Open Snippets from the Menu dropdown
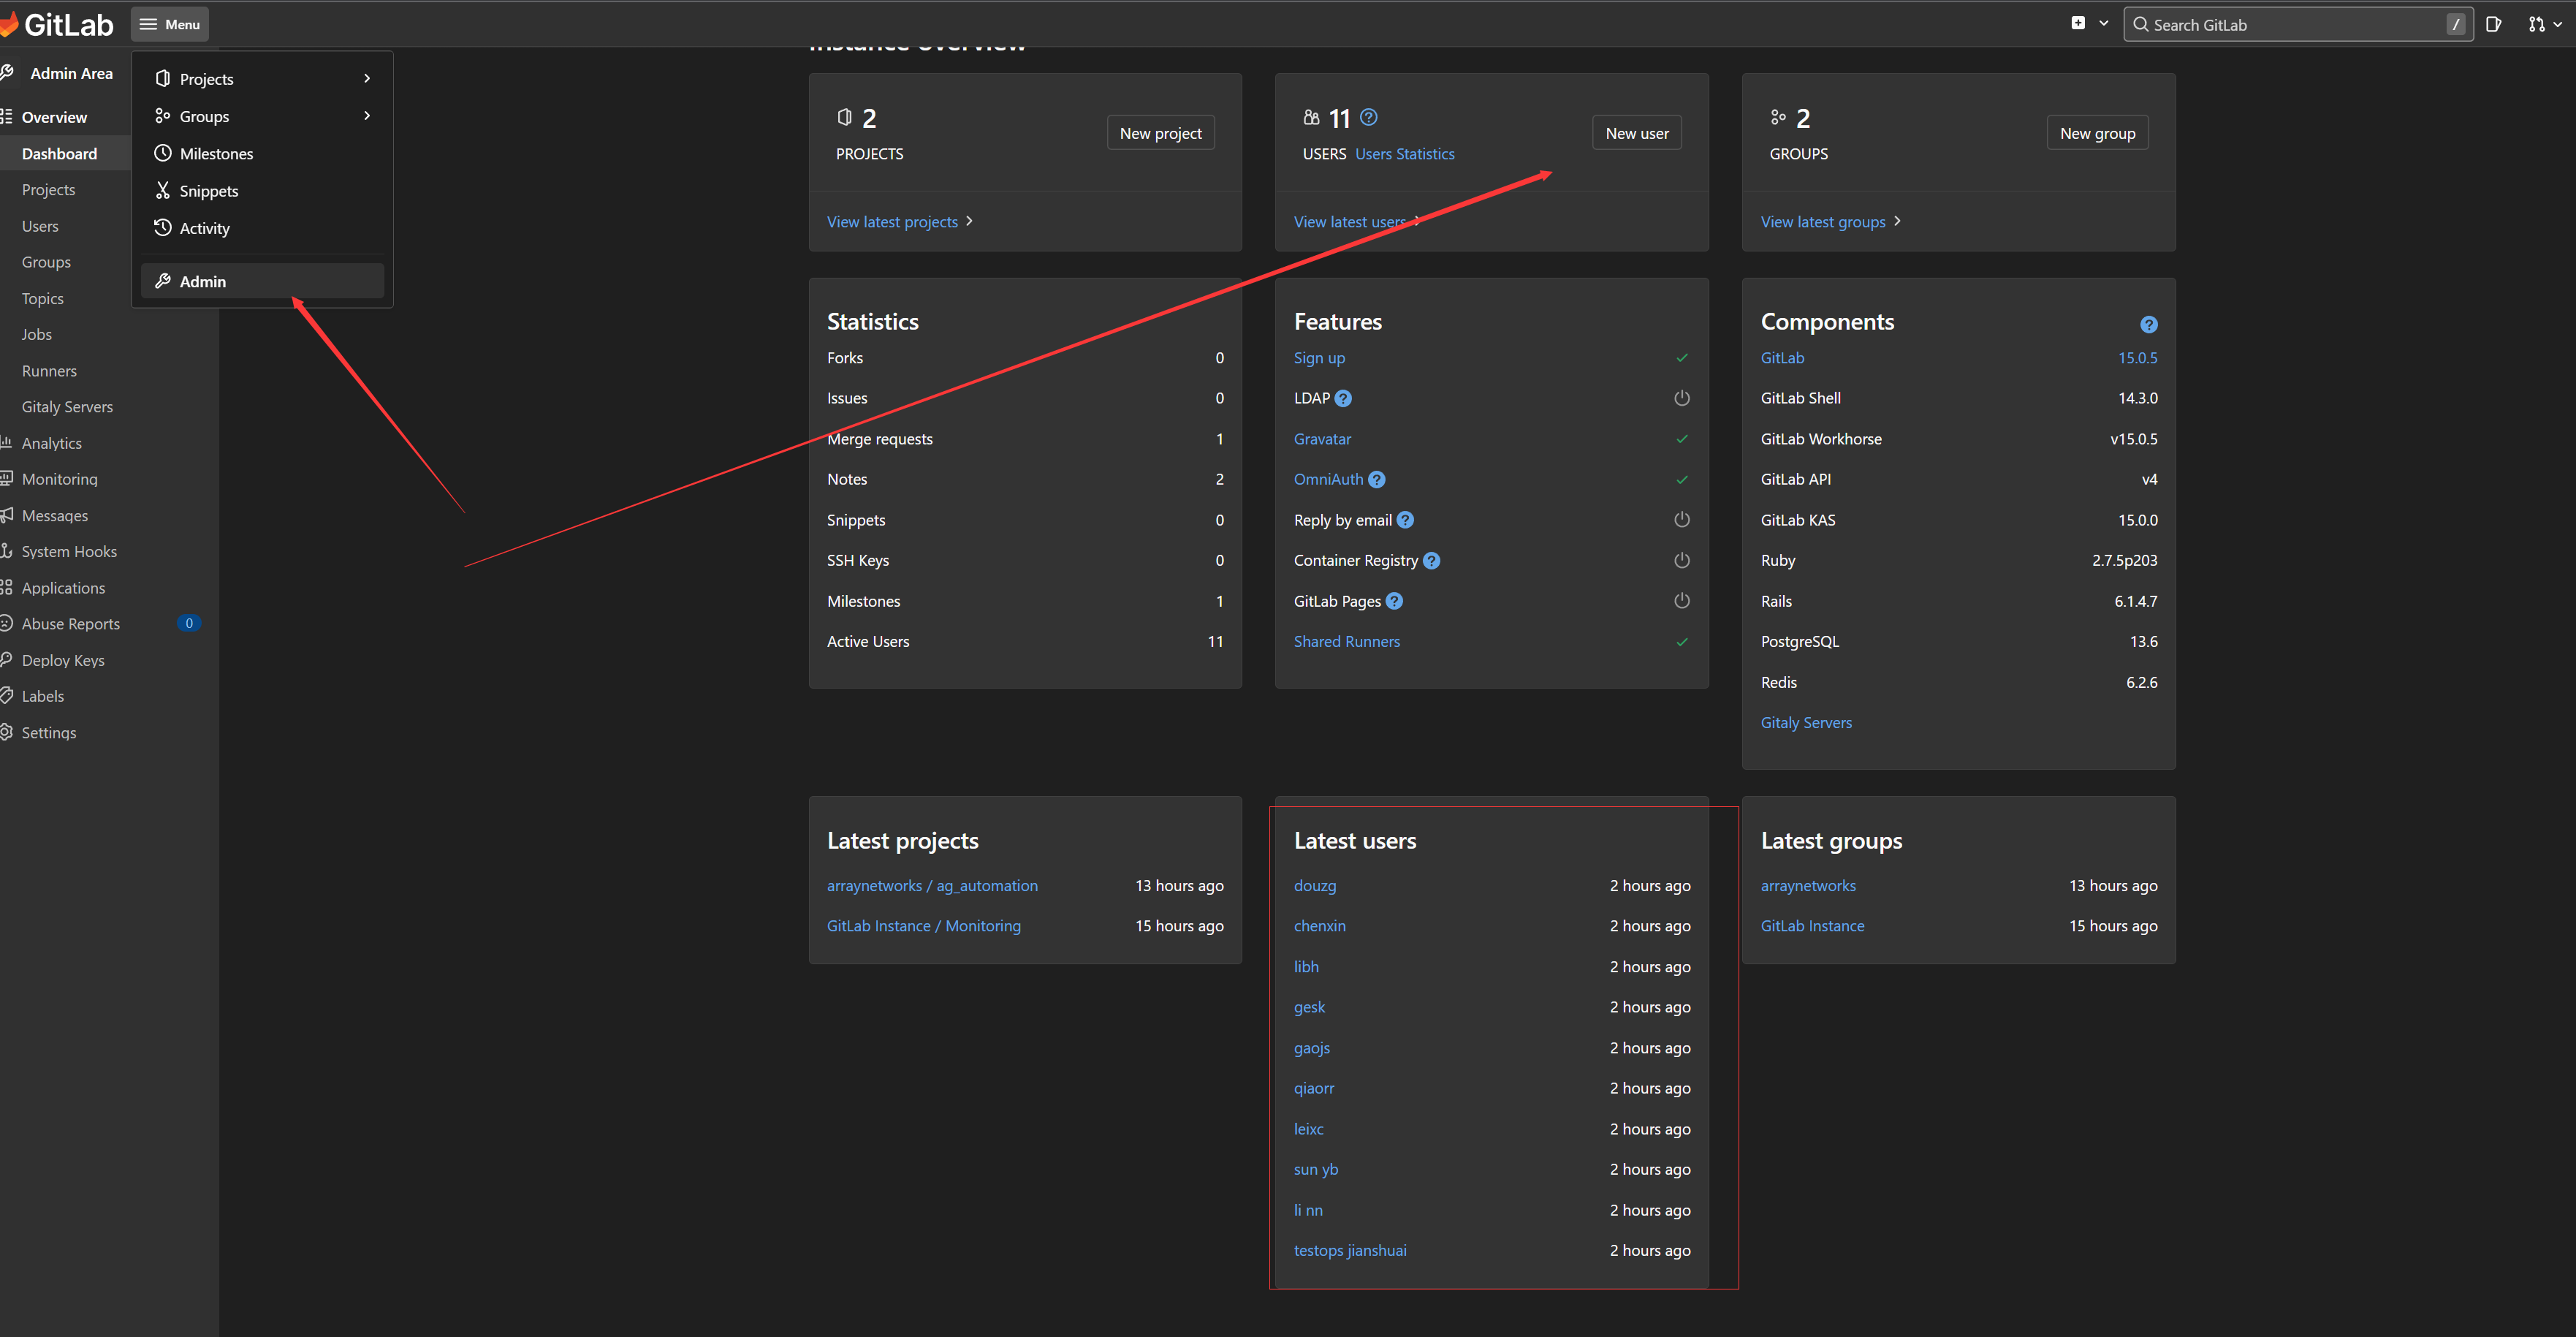The height and width of the screenshot is (1337, 2576). pos(208,191)
